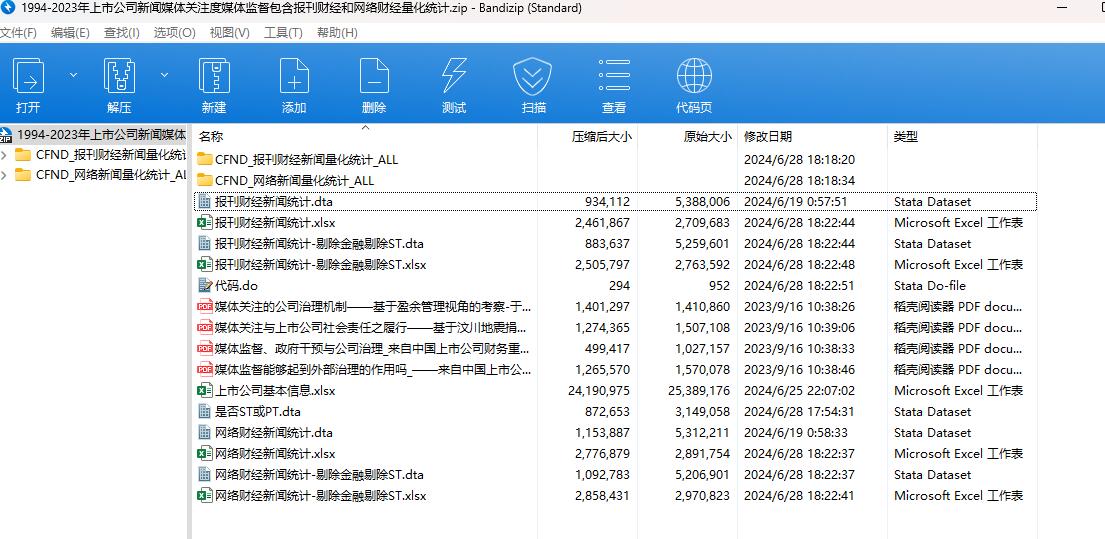Click PDF icon of 媒体关注与上市公司社会责任之履行
Image resolution: width=1105 pixels, height=539 pixels.
click(x=204, y=328)
